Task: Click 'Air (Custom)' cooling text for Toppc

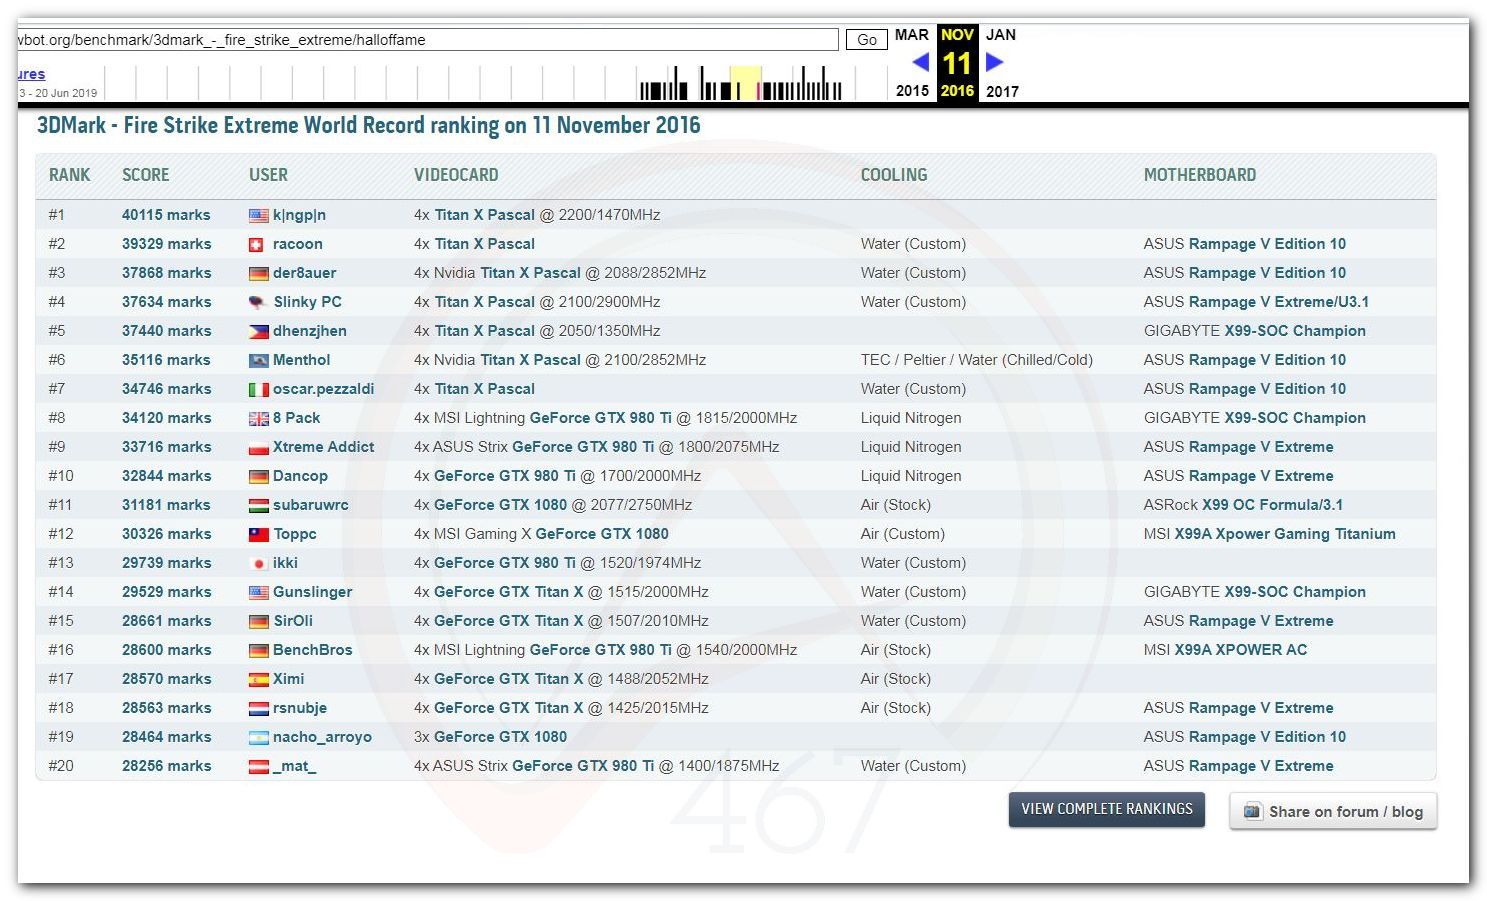Action: (903, 534)
